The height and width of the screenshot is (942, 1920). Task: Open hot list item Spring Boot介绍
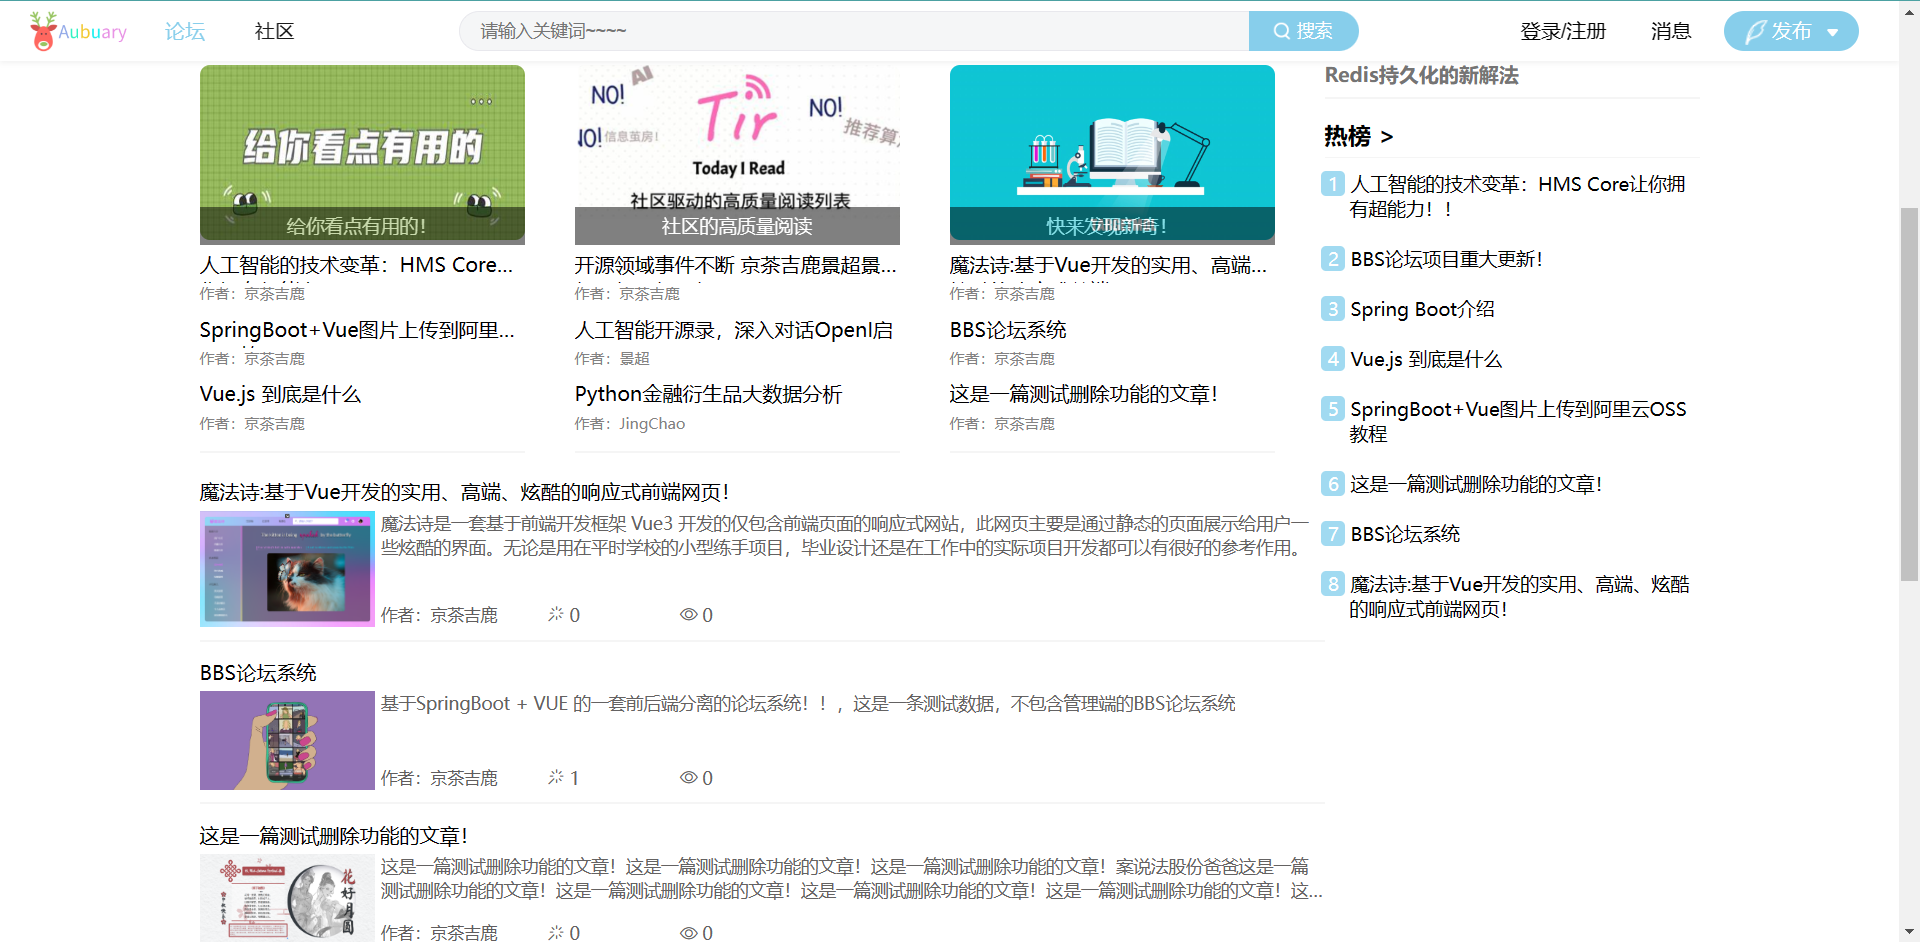point(1422,309)
